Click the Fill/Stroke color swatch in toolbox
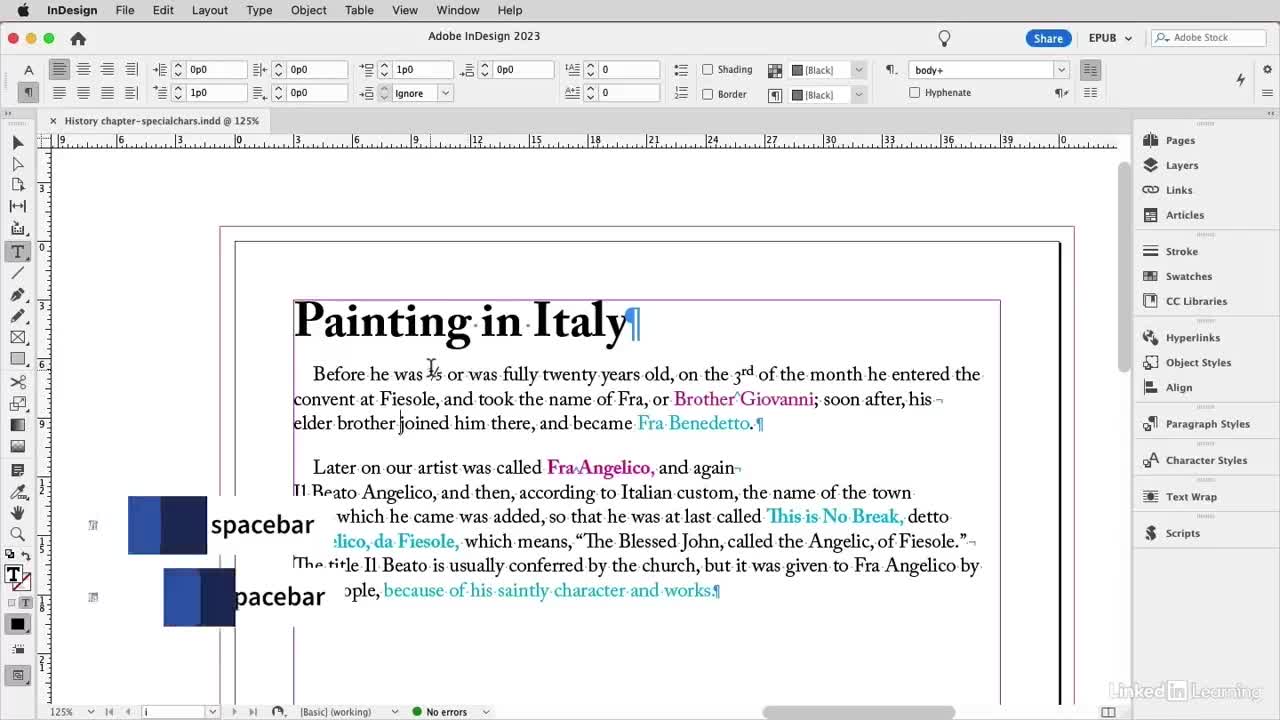This screenshot has width=1280, height=720. (15, 575)
